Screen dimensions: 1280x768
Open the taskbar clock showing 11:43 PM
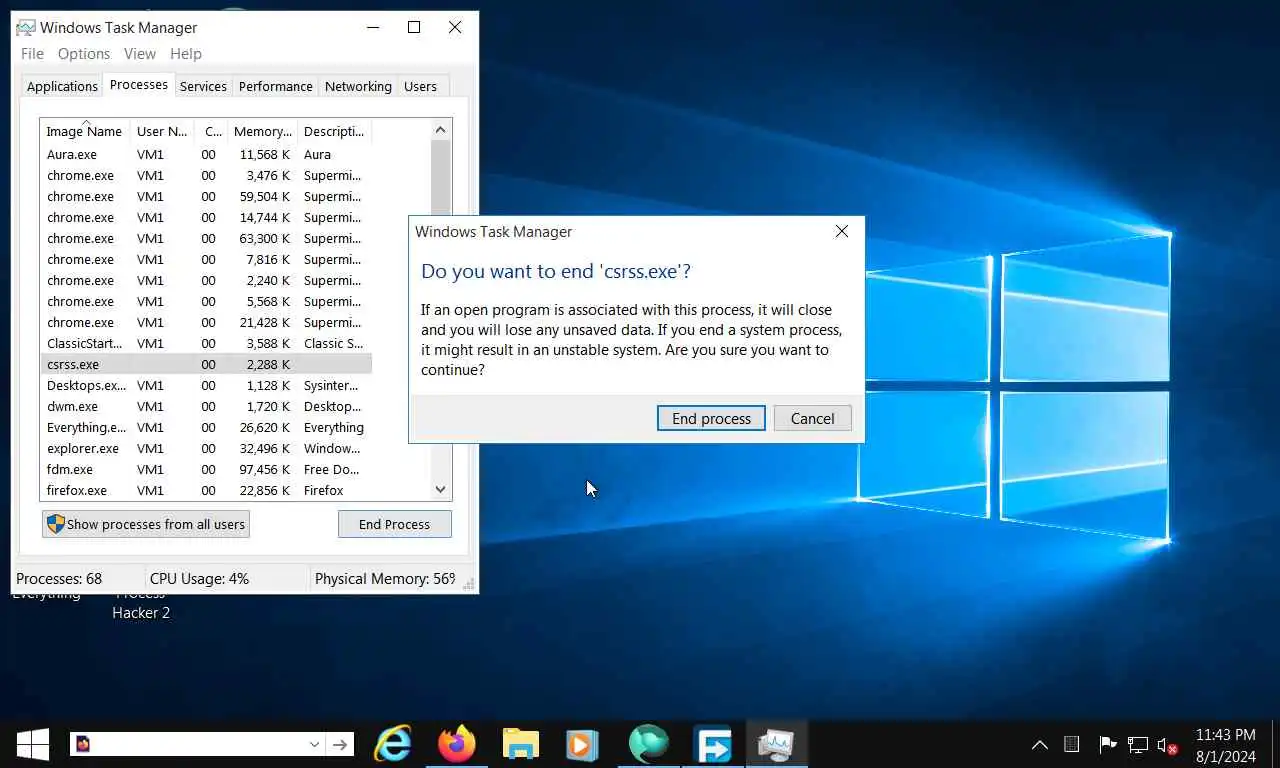click(1225, 745)
